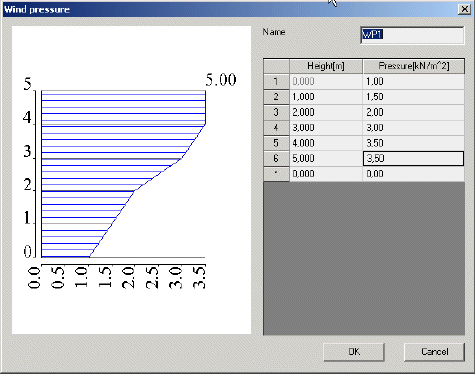Image resolution: width=475 pixels, height=374 pixels.
Task: Click the pressure cell with value 0,00
Action: (x=414, y=174)
